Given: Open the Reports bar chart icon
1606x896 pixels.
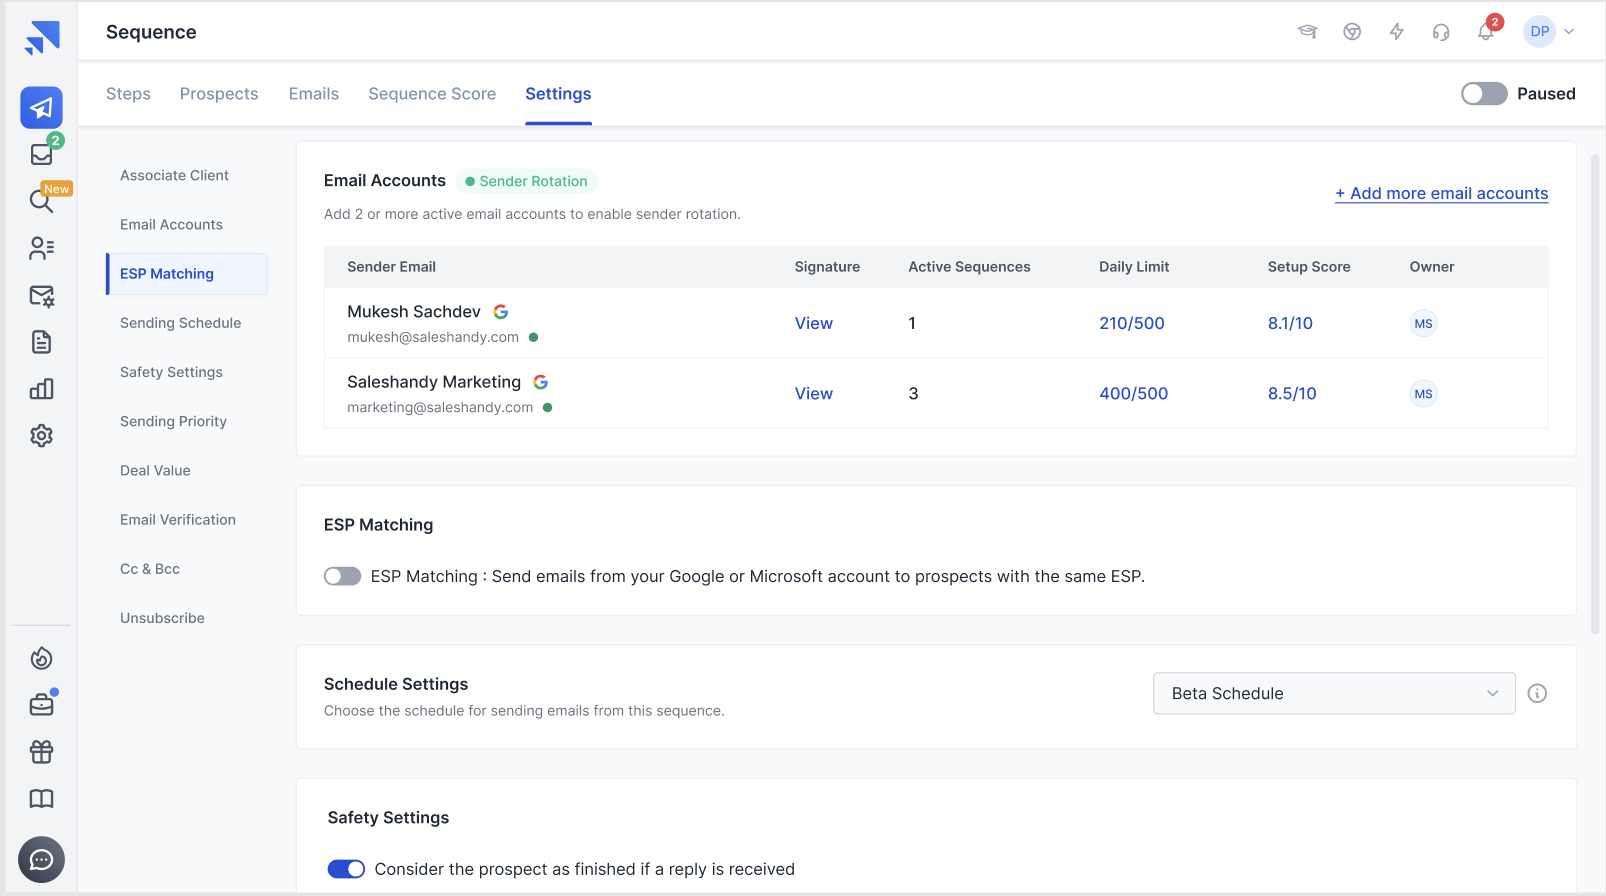Looking at the screenshot, I should 41,389.
